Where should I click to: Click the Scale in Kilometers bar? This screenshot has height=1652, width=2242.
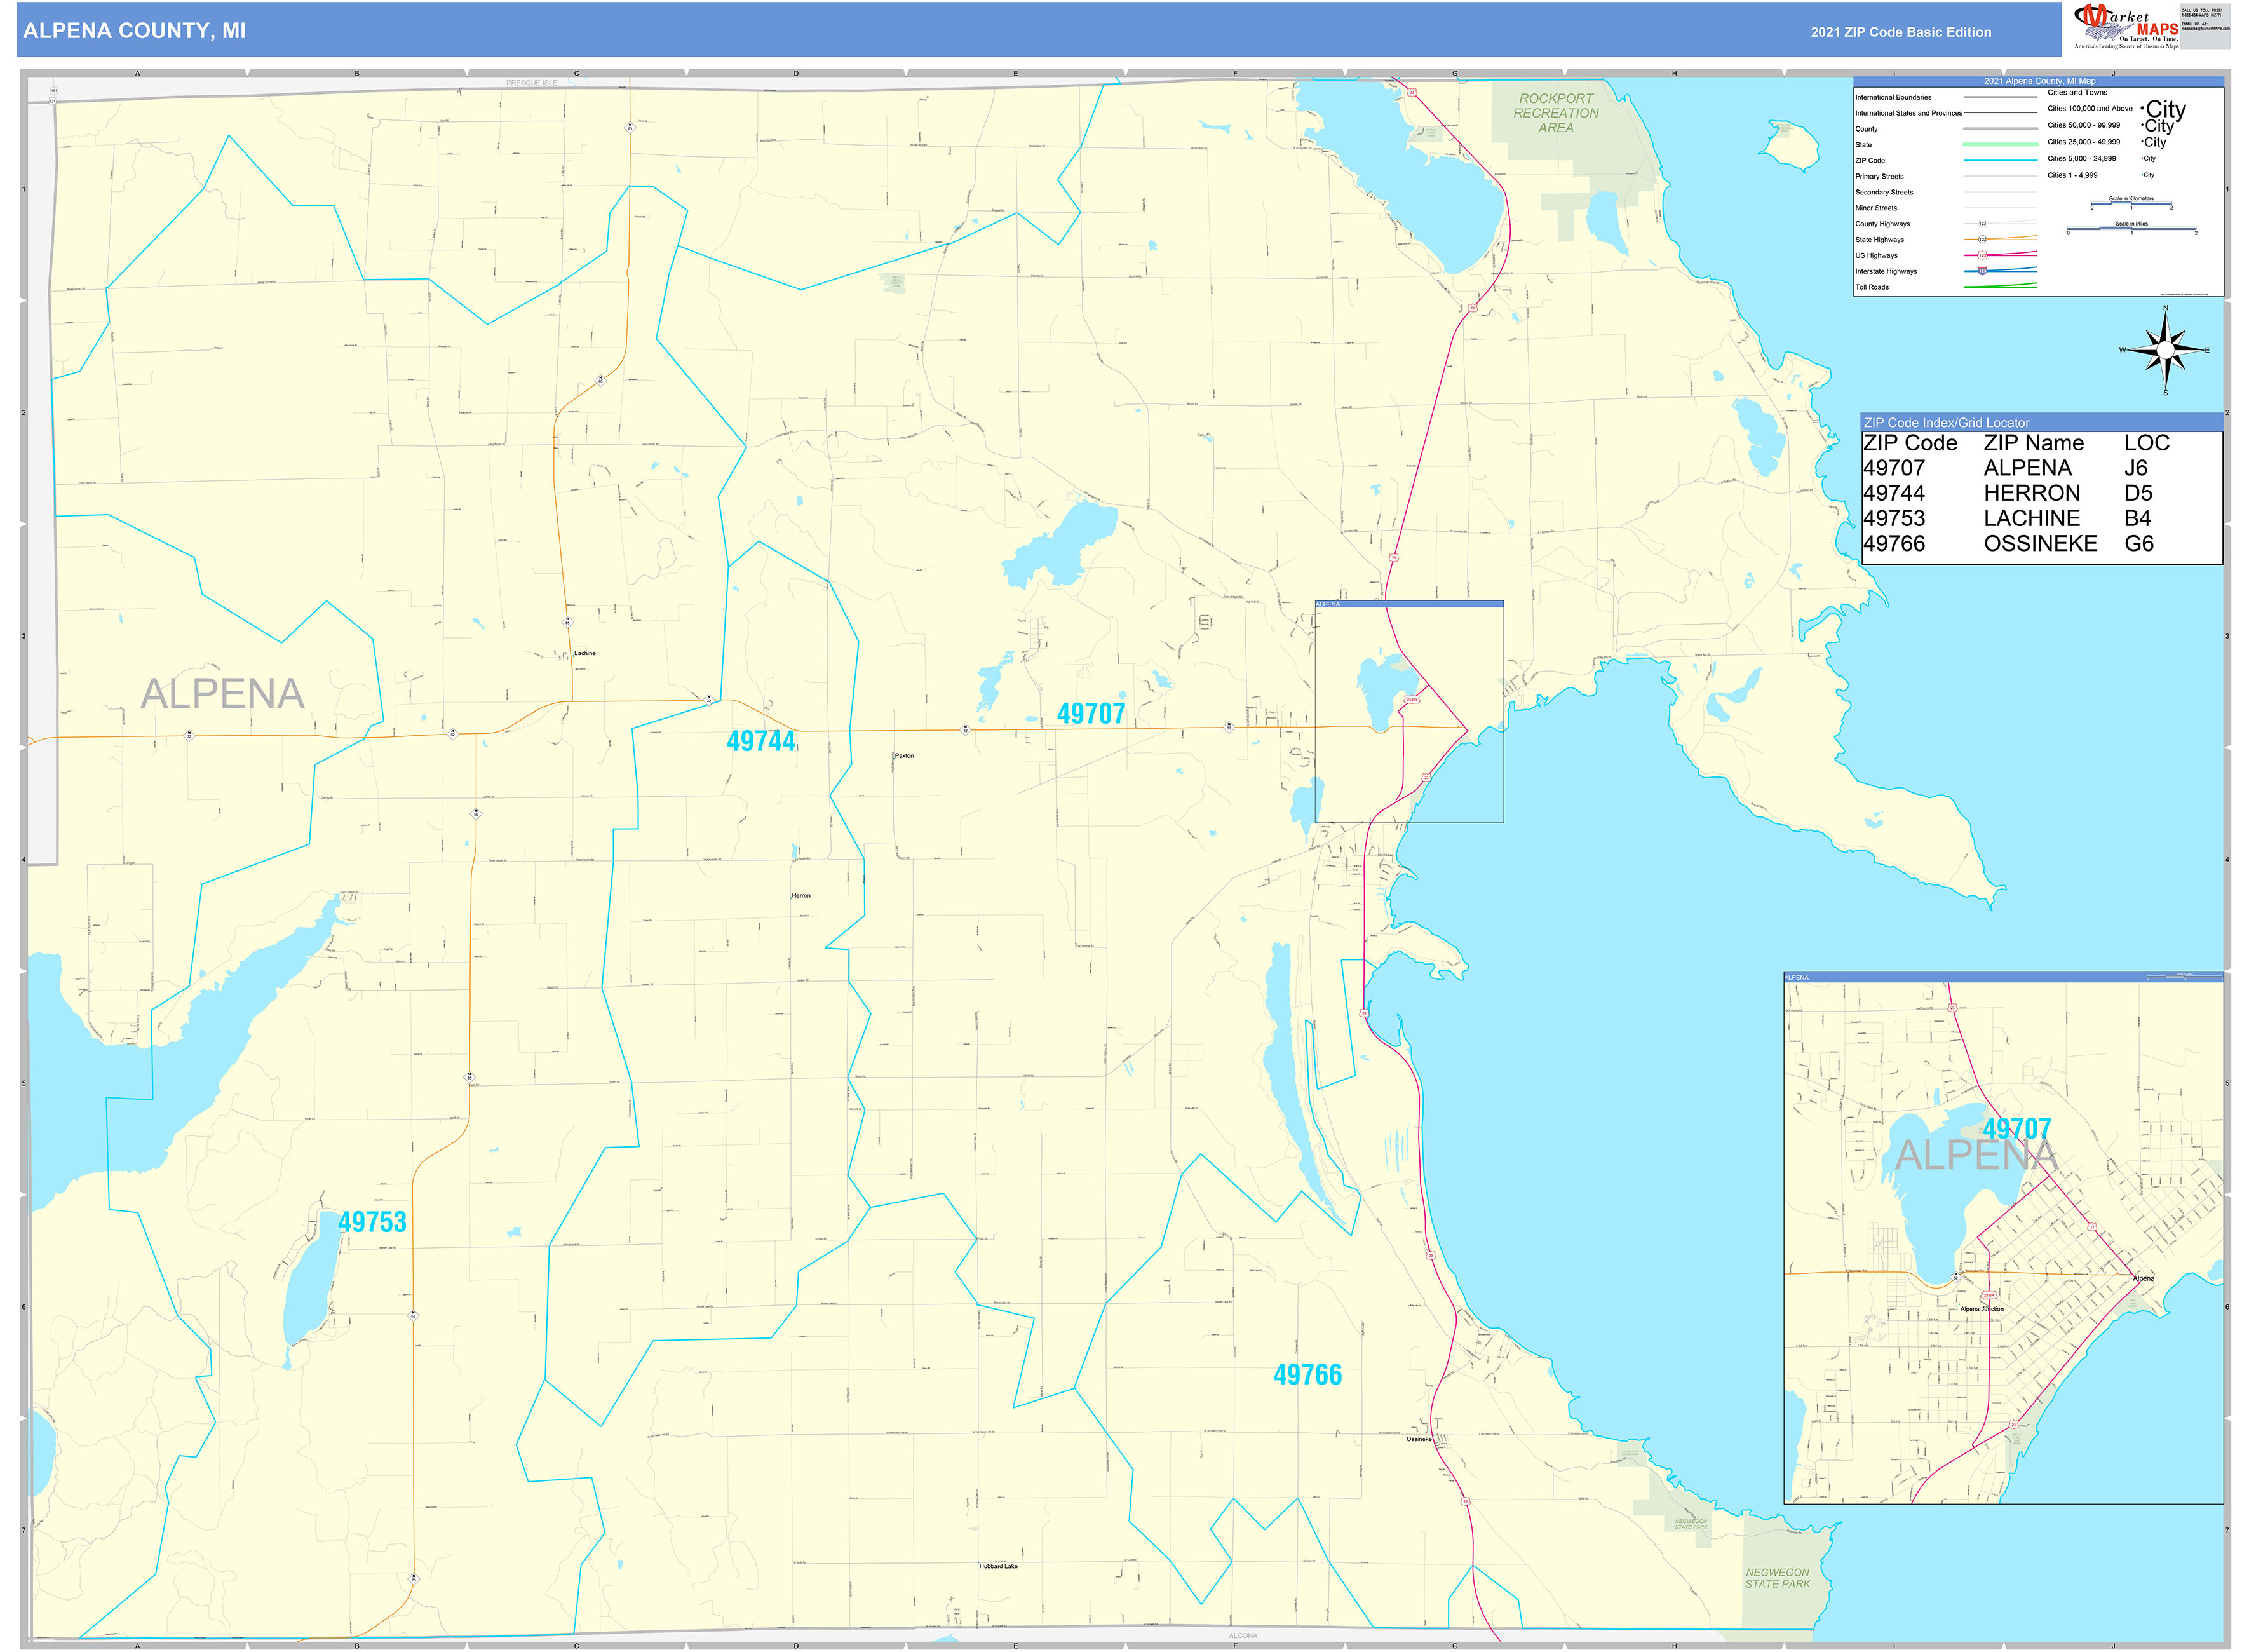(2132, 204)
